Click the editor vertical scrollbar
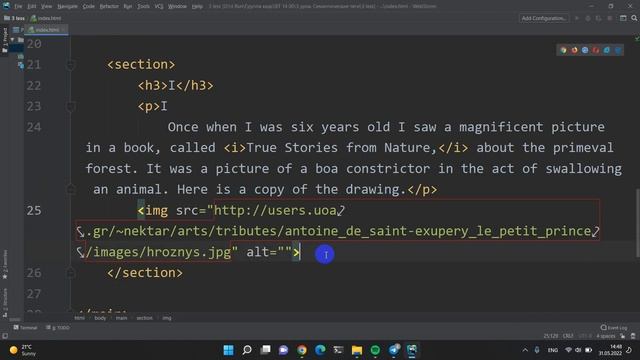 [x=637, y=223]
